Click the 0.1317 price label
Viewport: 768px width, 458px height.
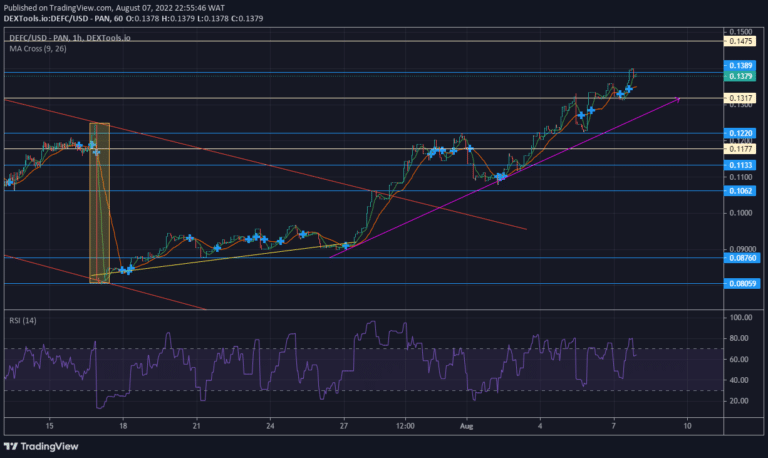click(740, 98)
